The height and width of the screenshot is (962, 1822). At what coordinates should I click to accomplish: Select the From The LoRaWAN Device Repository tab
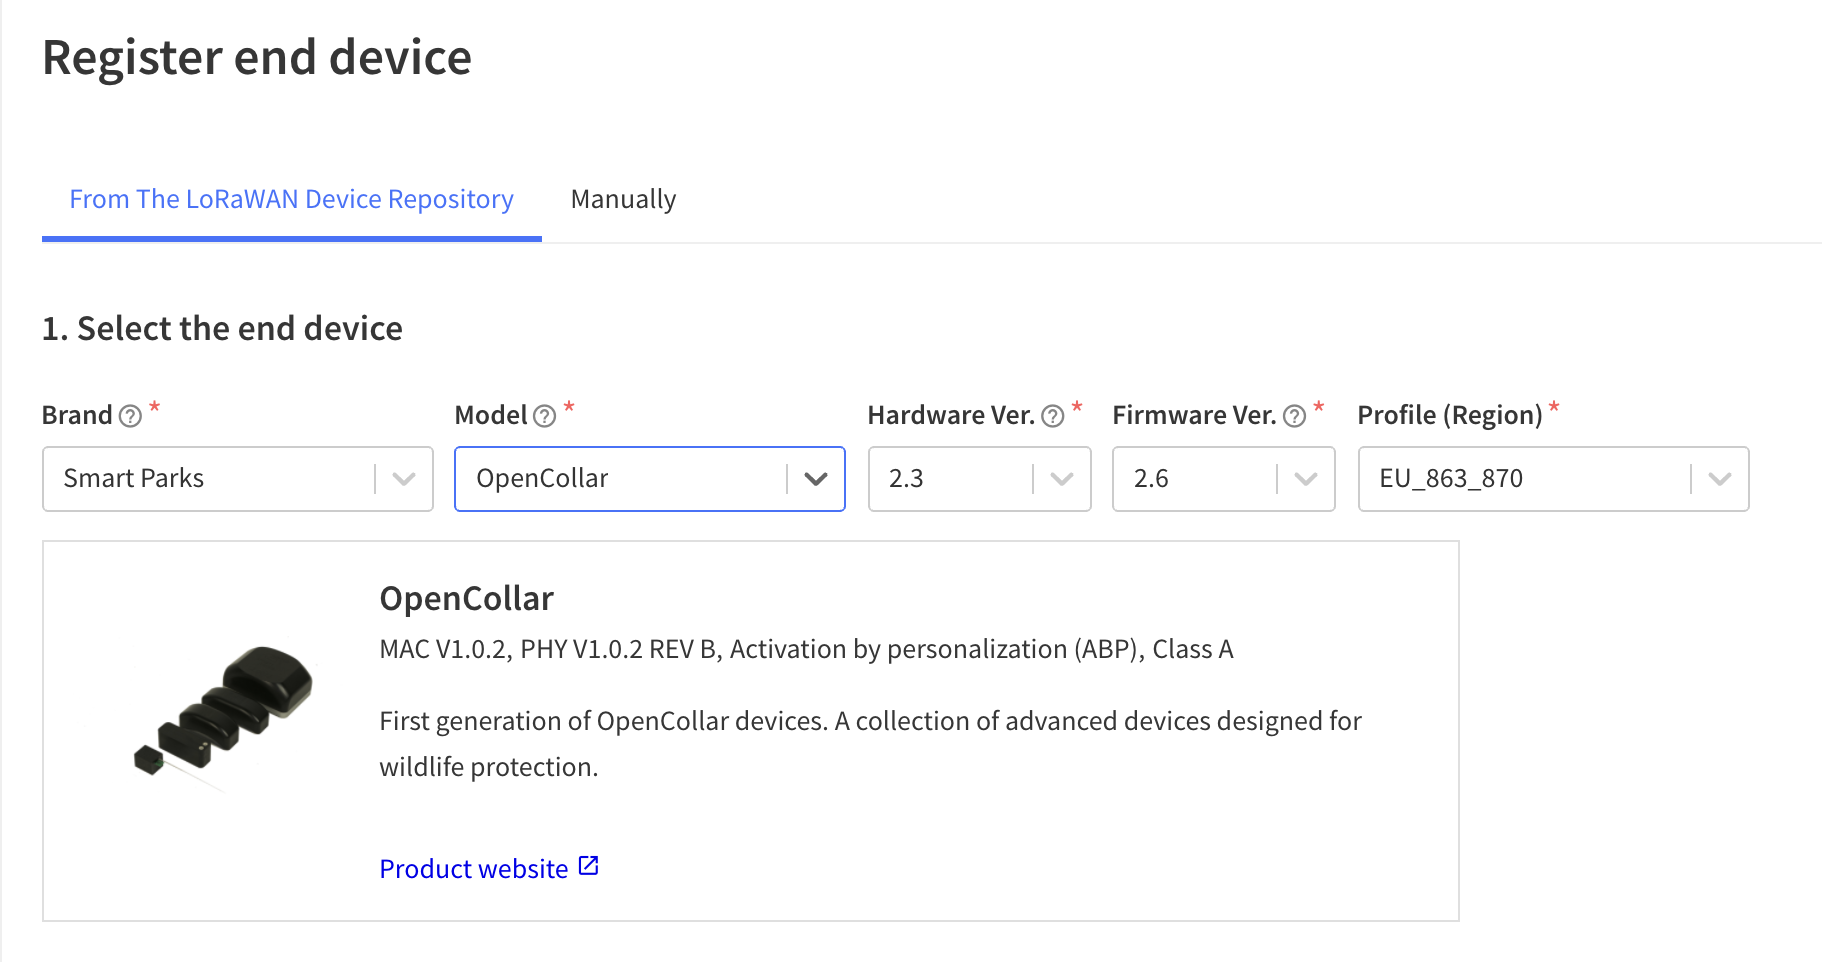pyautogui.click(x=291, y=199)
